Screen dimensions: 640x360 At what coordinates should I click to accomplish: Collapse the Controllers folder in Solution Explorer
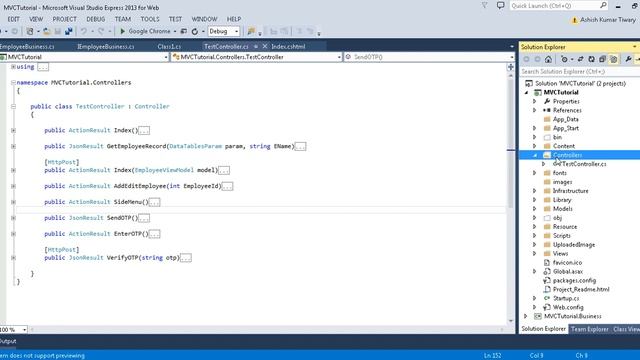coord(535,155)
